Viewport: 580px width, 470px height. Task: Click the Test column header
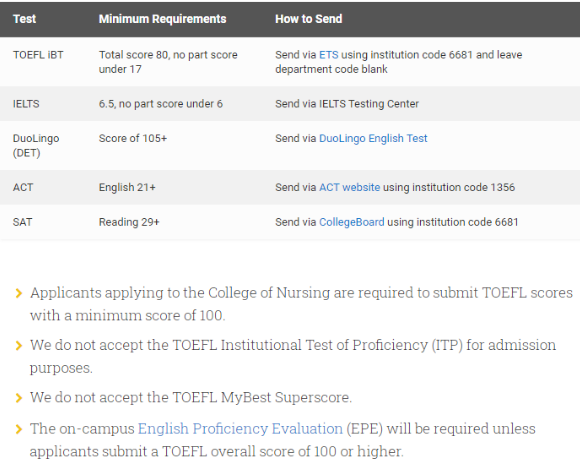24,19
